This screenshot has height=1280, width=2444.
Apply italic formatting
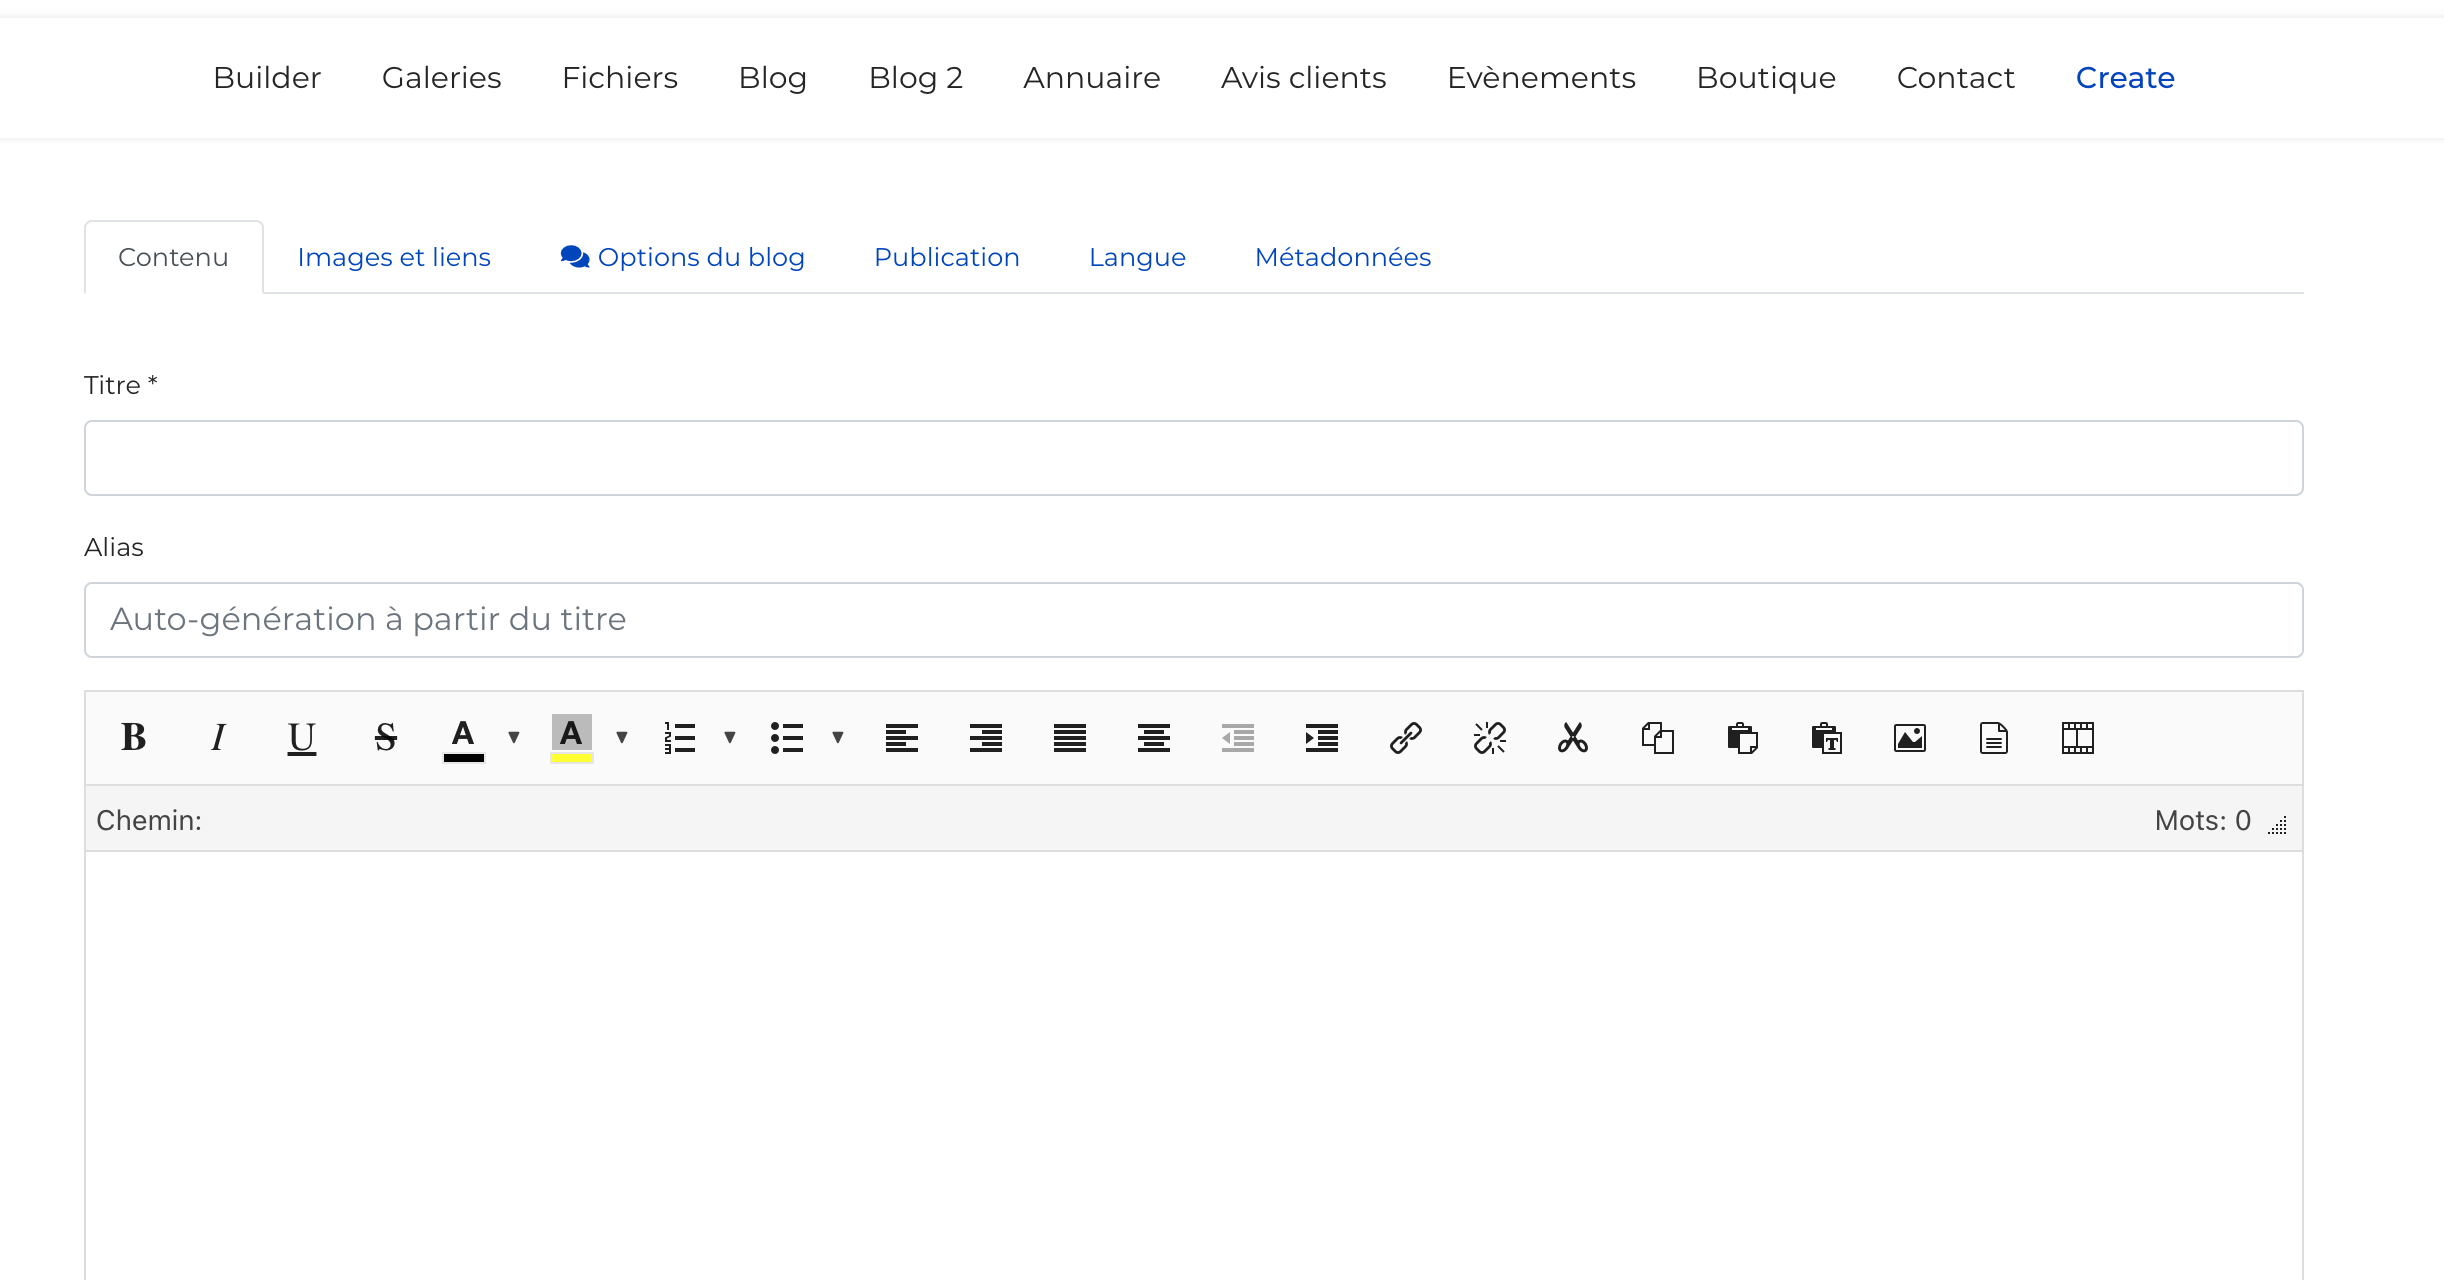click(219, 738)
